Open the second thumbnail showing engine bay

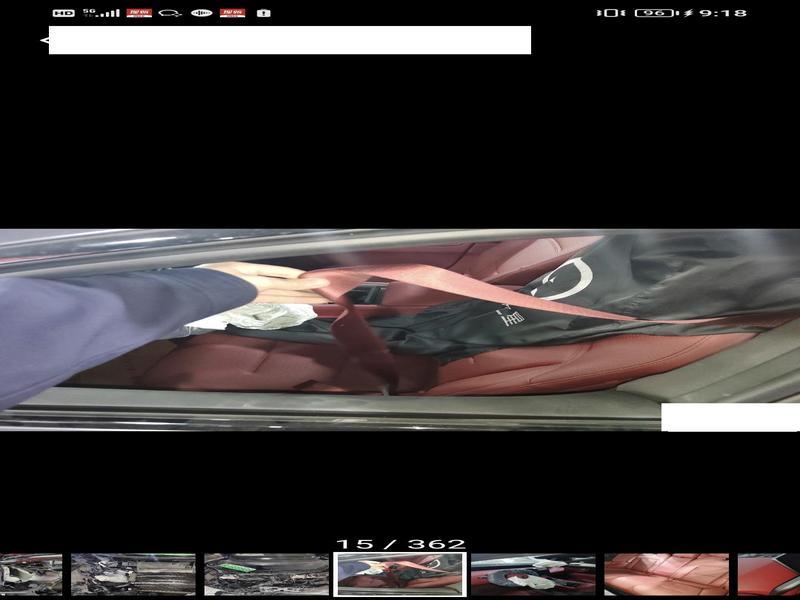133,575
